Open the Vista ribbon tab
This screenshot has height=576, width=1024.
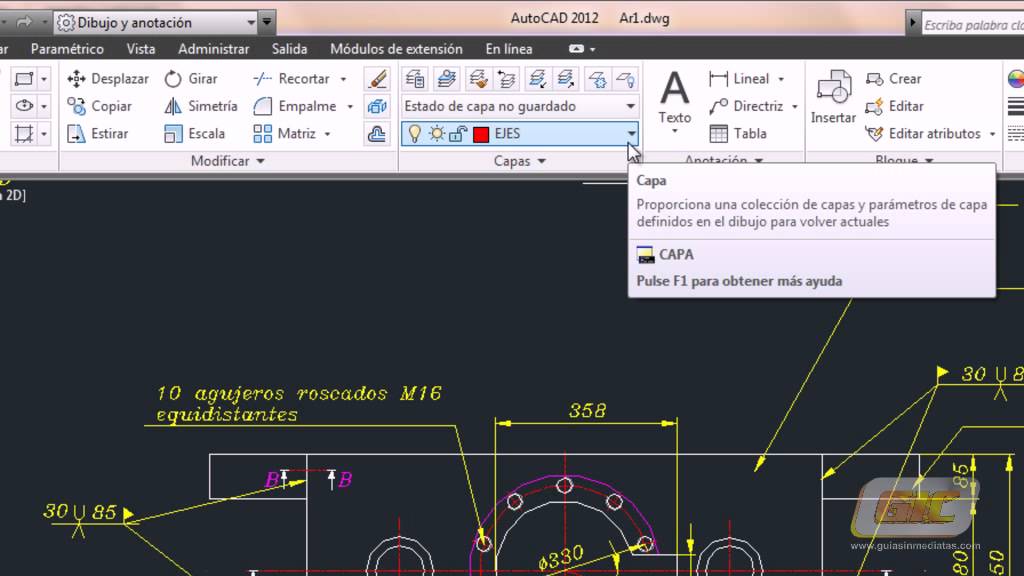pyautogui.click(x=141, y=49)
